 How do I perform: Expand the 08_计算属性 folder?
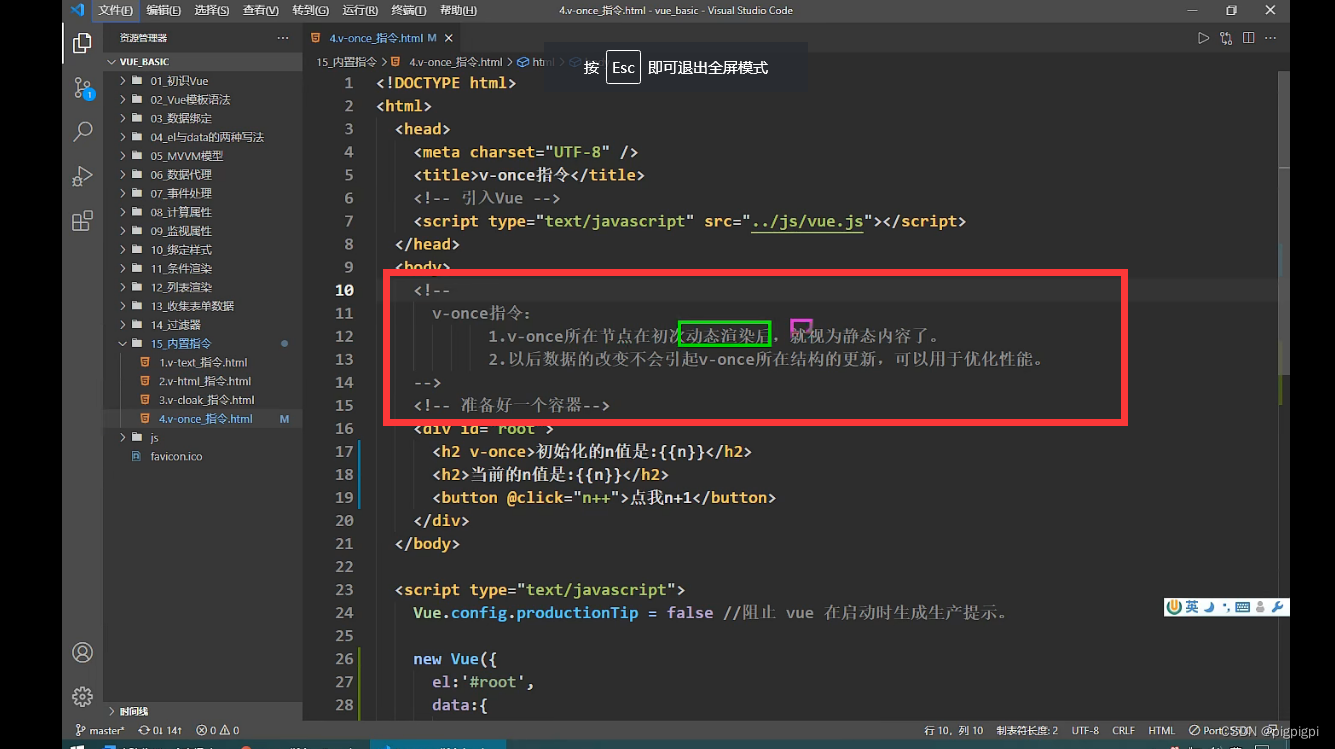pos(202,212)
